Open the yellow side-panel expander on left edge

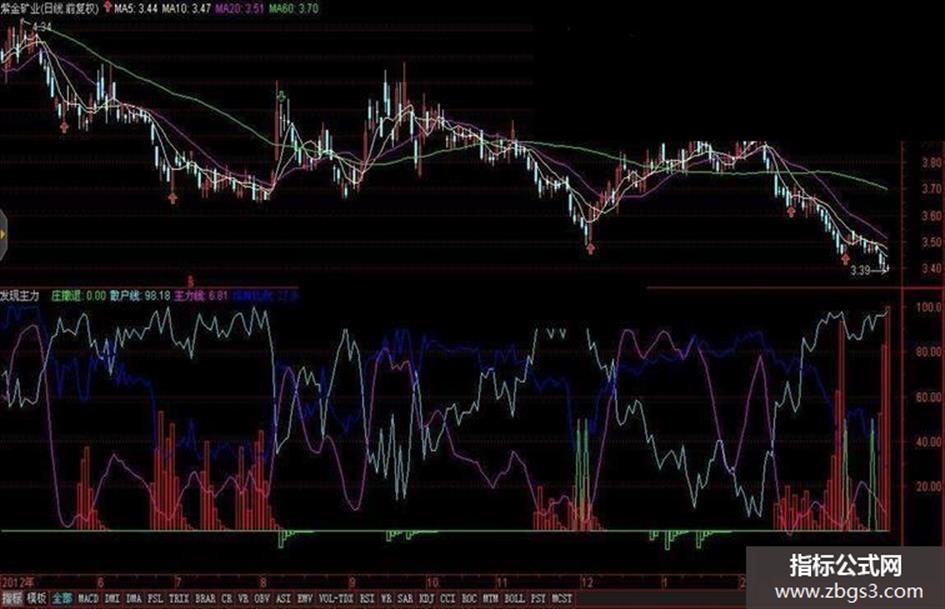(3, 235)
